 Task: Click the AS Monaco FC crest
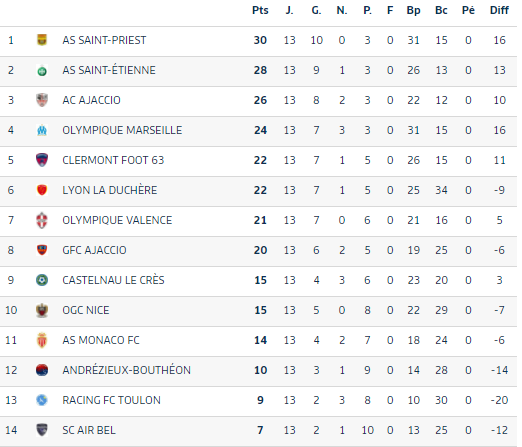pos(42,340)
